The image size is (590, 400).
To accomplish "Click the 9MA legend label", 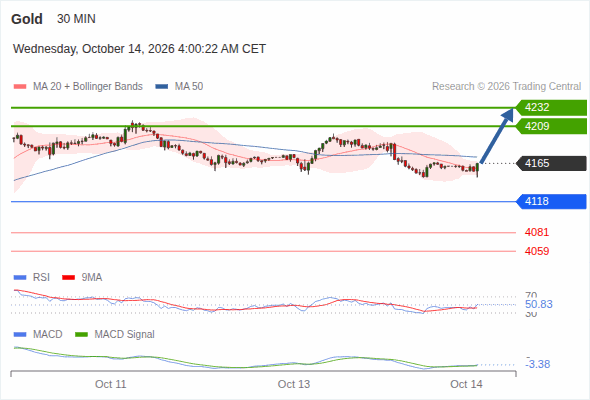I will tap(92, 278).
